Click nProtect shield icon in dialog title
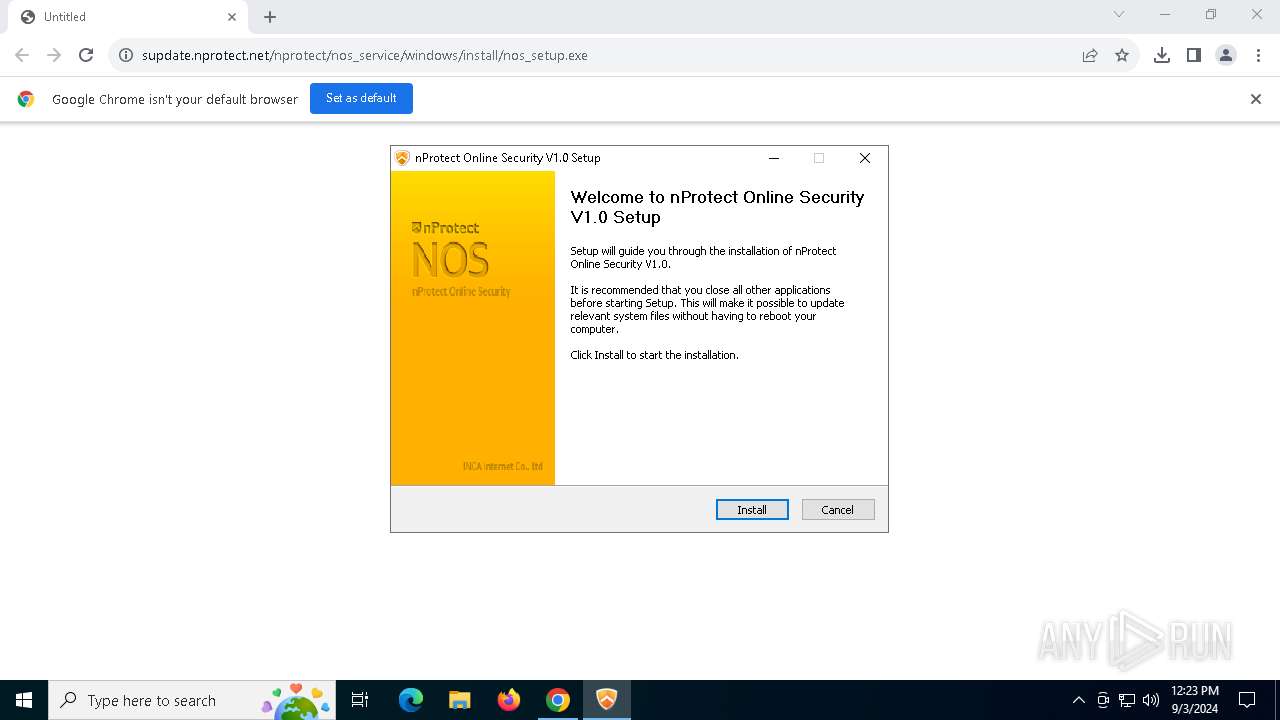 point(402,158)
